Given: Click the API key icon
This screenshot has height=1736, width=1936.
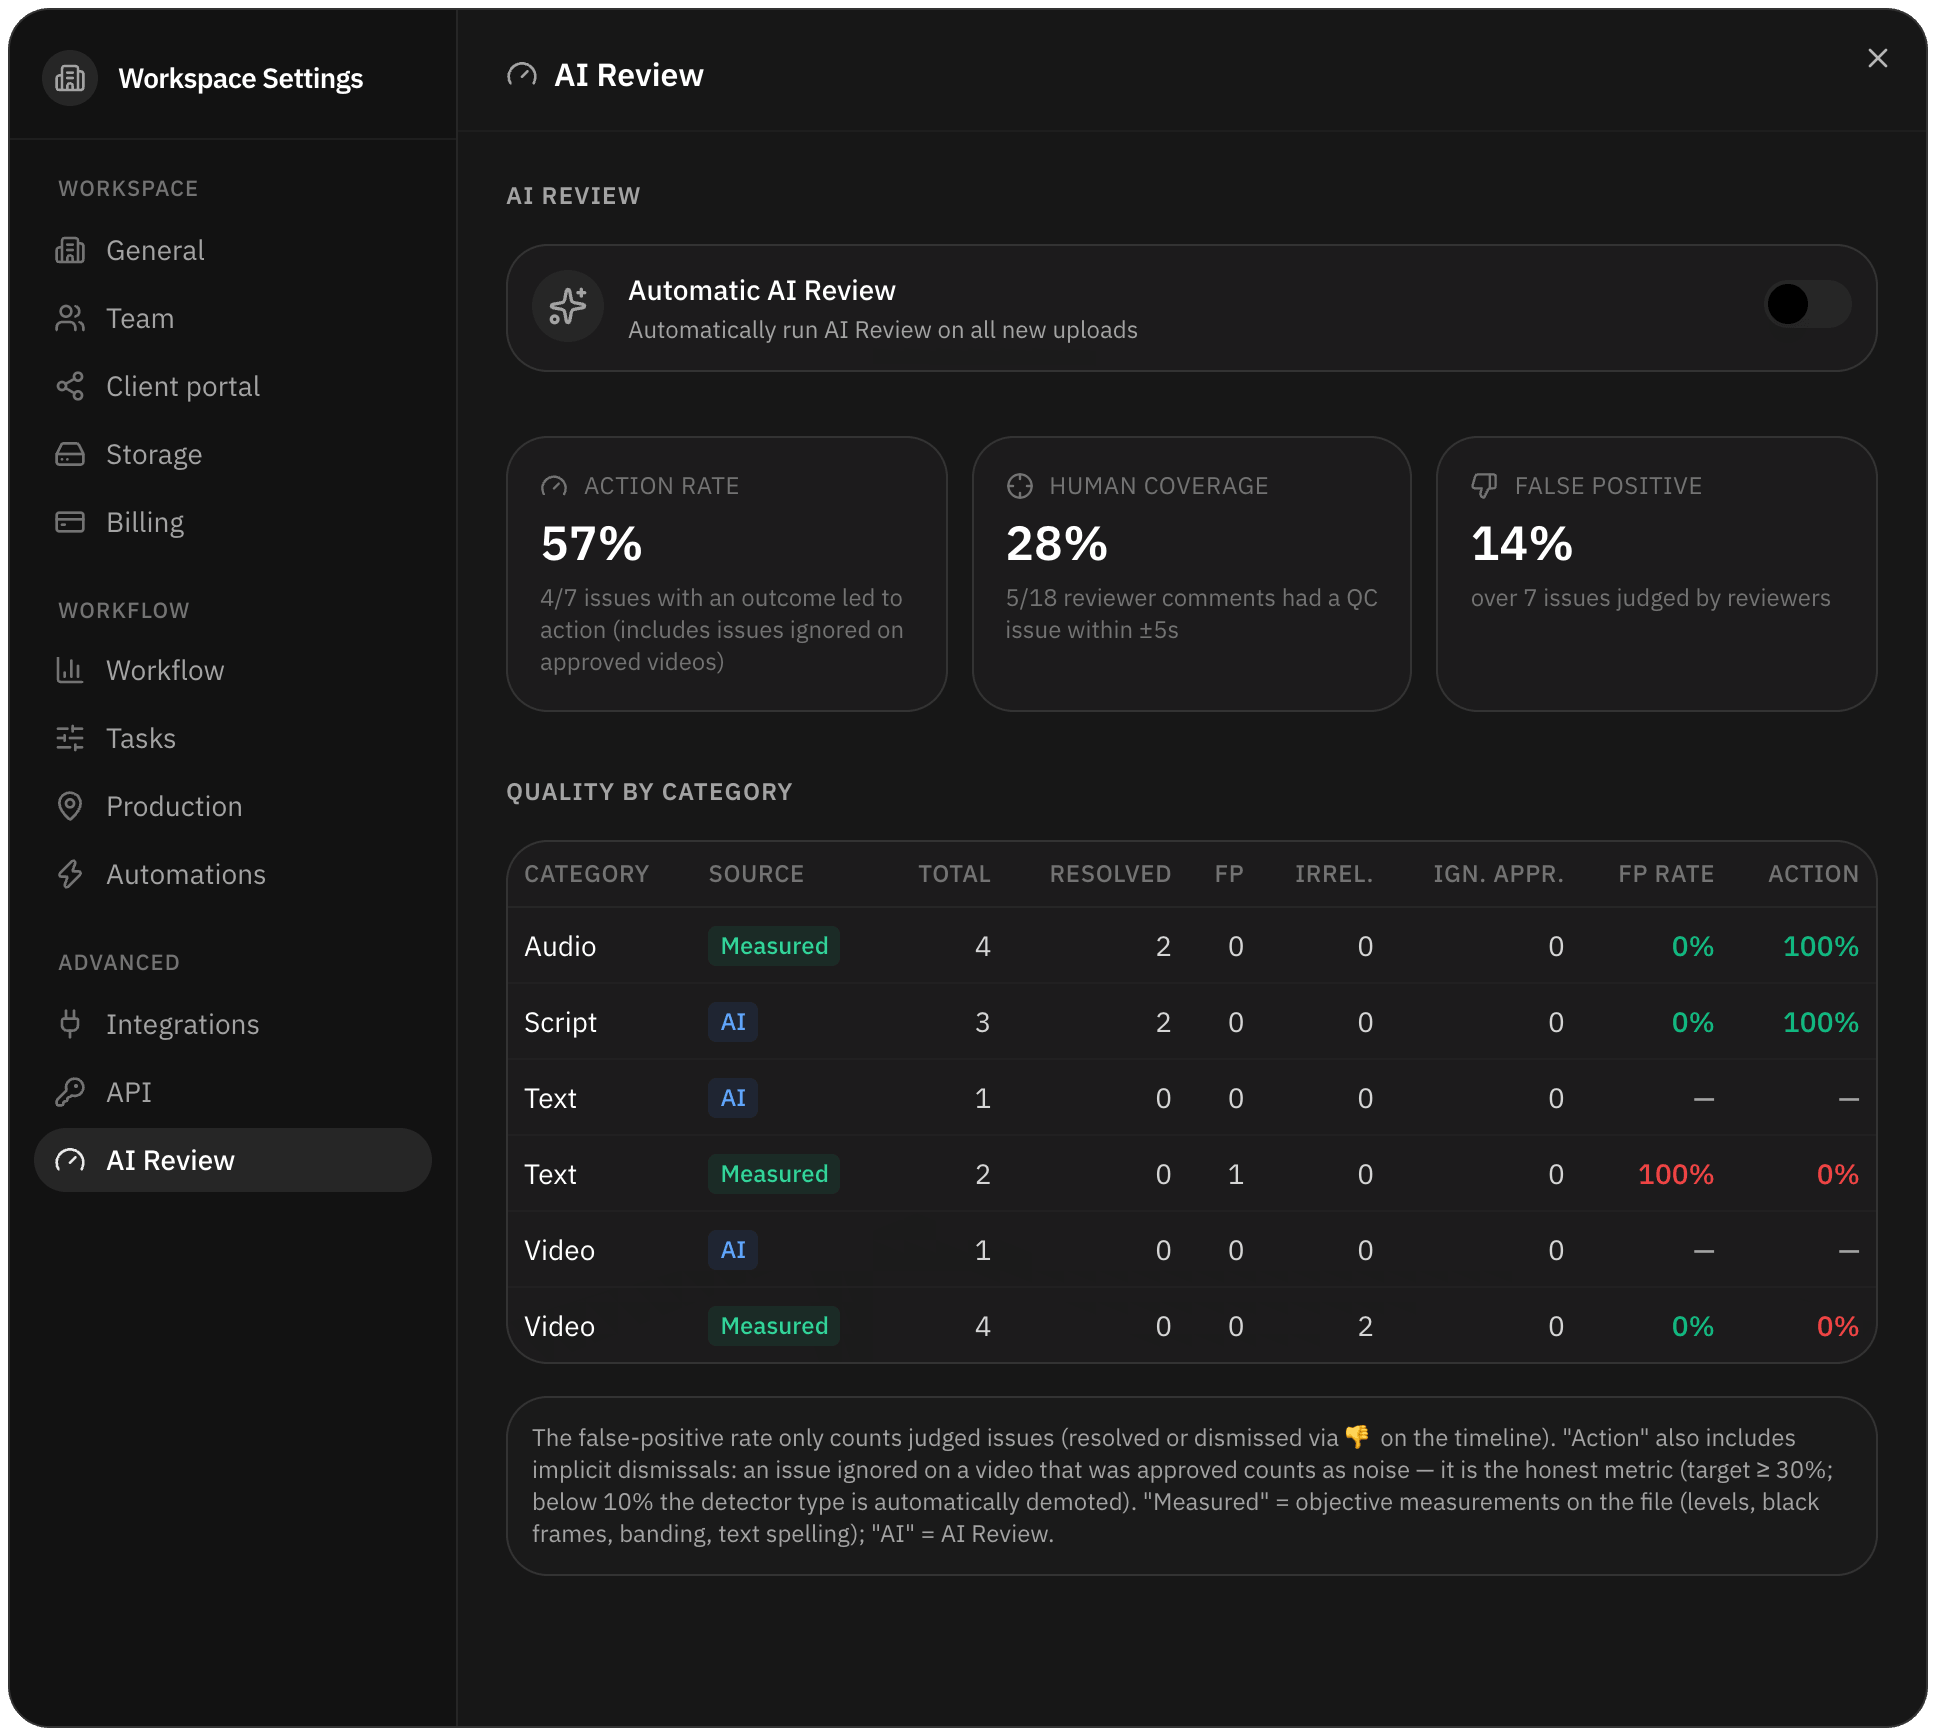Looking at the screenshot, I should coord(70,1092).
